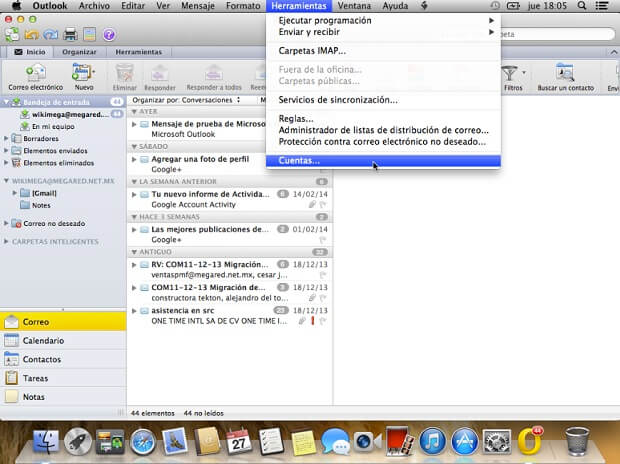Screen dimensions: 620x464
Task: Choose Reglas... menu entry
Action: 383,119
